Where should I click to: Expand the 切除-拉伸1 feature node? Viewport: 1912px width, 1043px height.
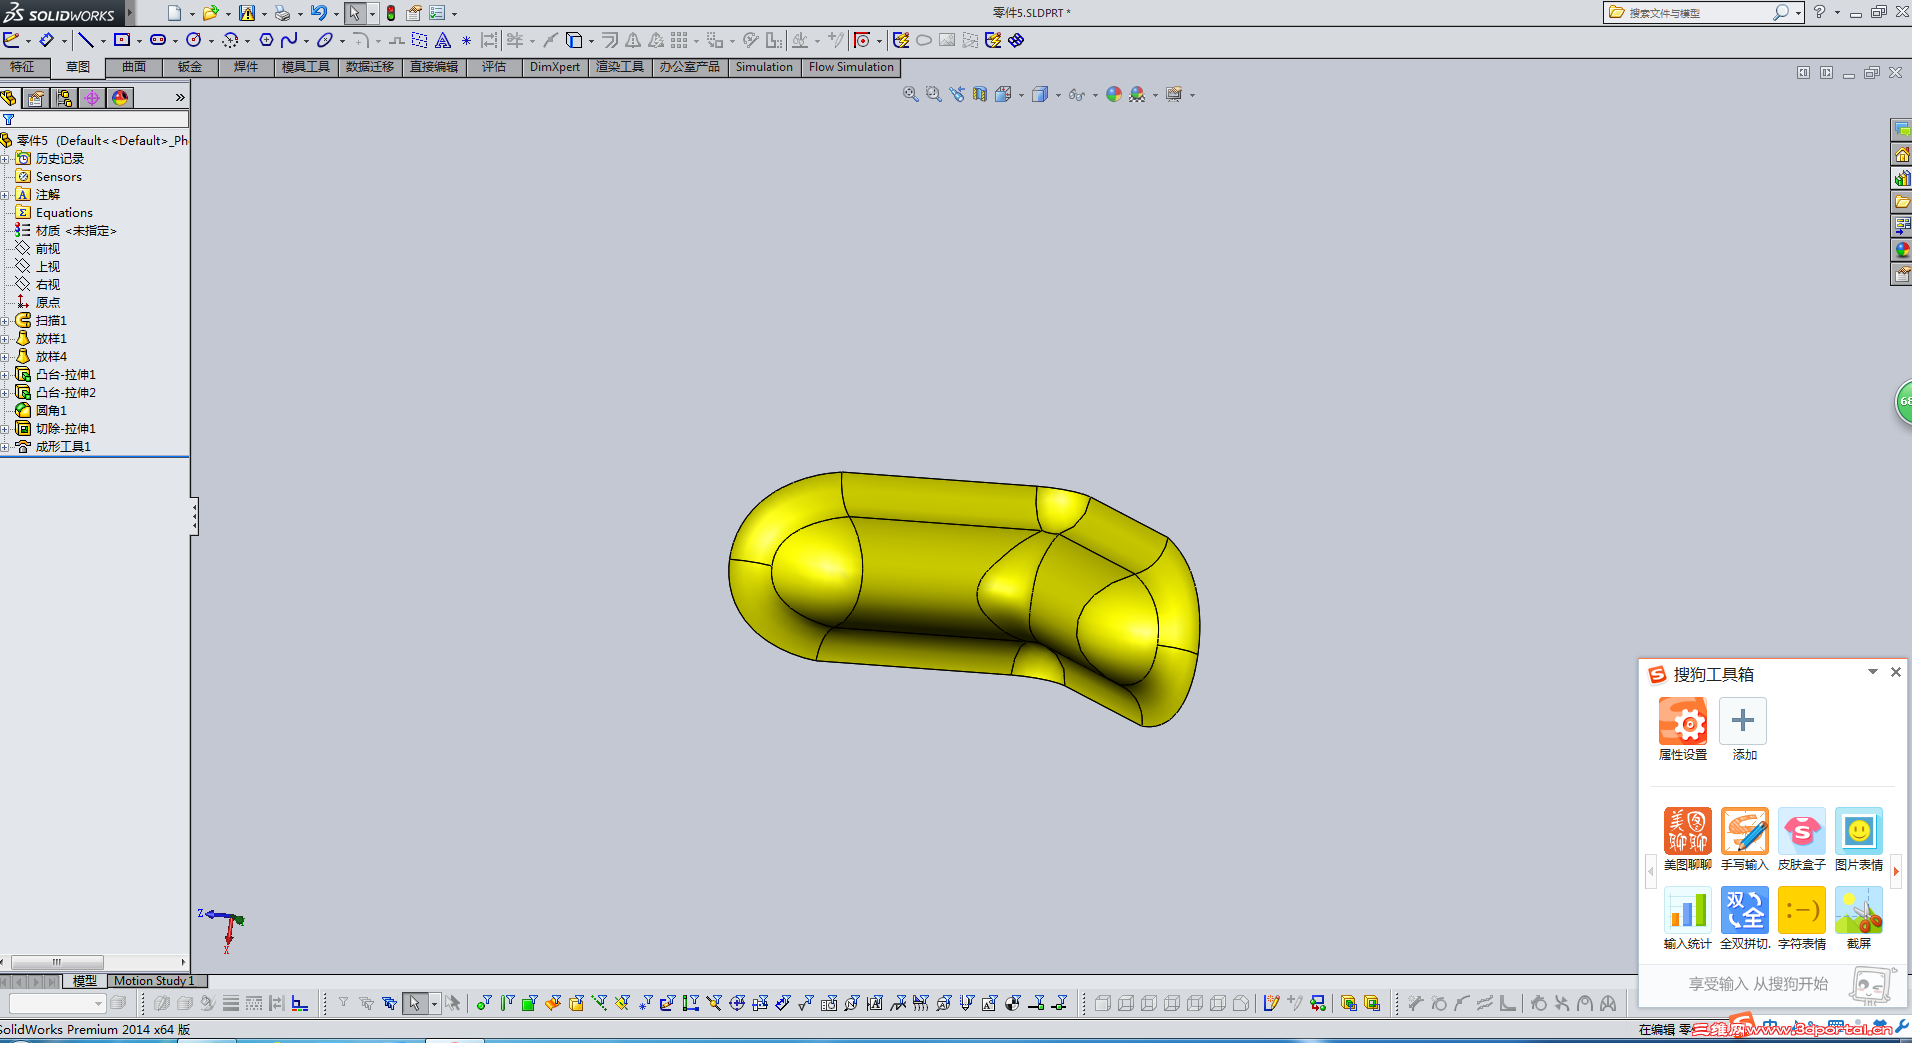point(5,429)
